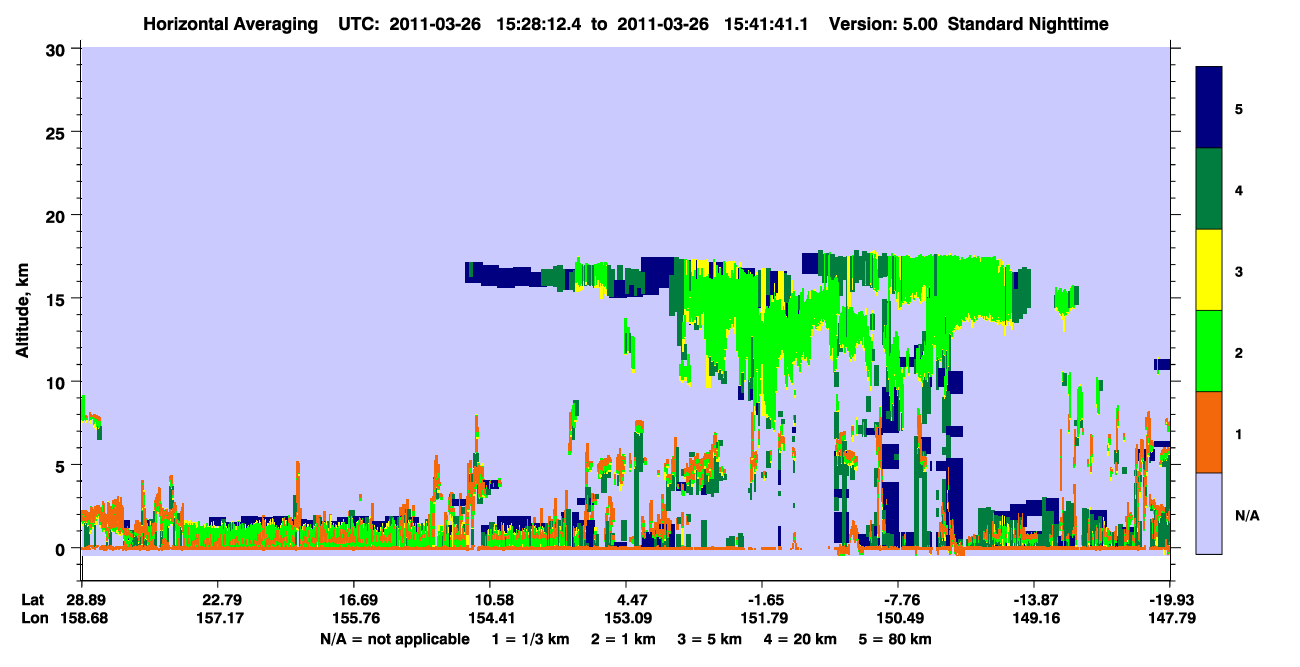Image resolution: width=1300 pixels, height=667 pixels.
Task: Click the colorbar label 'N/A'
Action: pyautogui.click(x=1247, y=516)
